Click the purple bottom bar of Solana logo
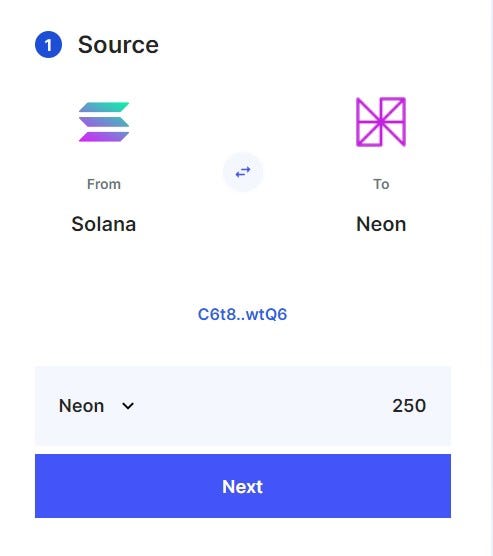Viewport: 493px width, 556px height. pyautogui.click(x=104, y=137)
